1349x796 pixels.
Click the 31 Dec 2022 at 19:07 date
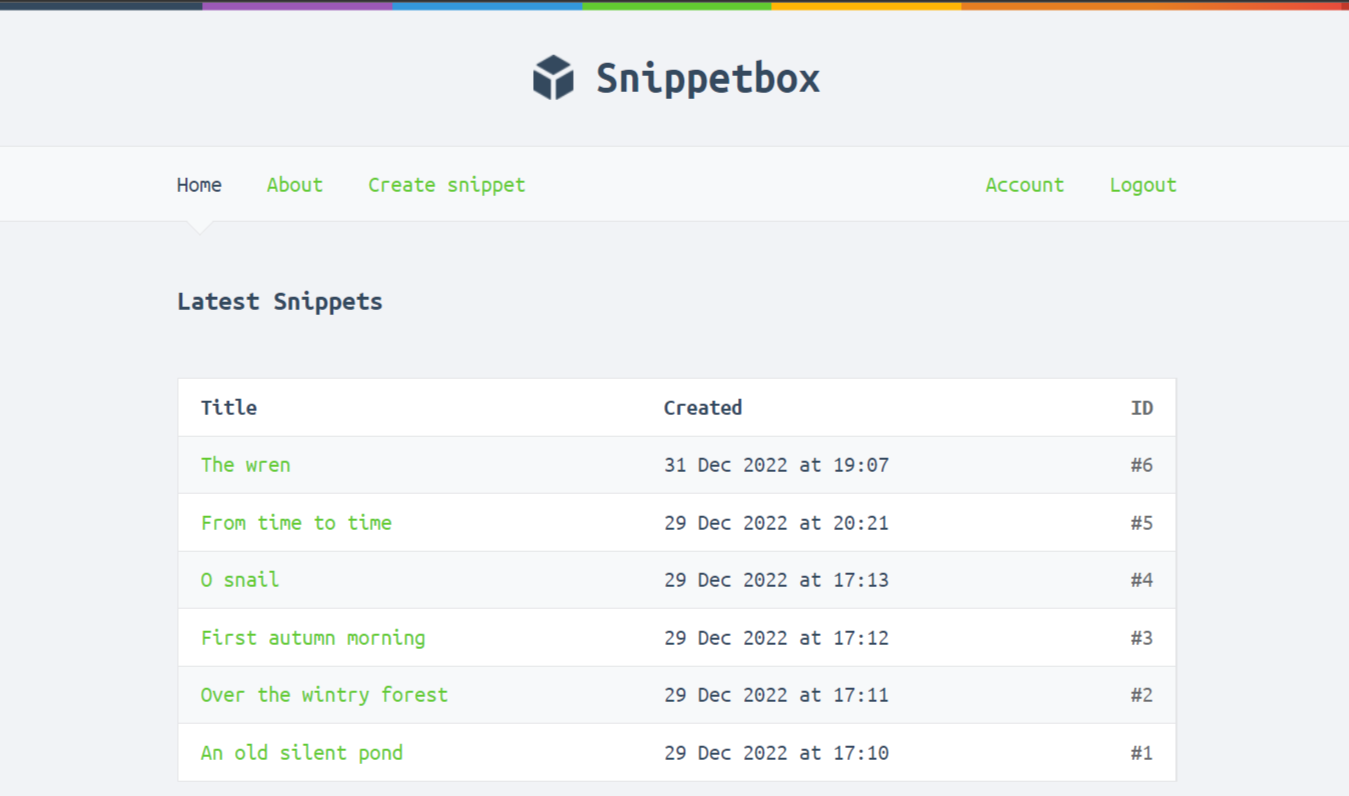tap(776, 465)
